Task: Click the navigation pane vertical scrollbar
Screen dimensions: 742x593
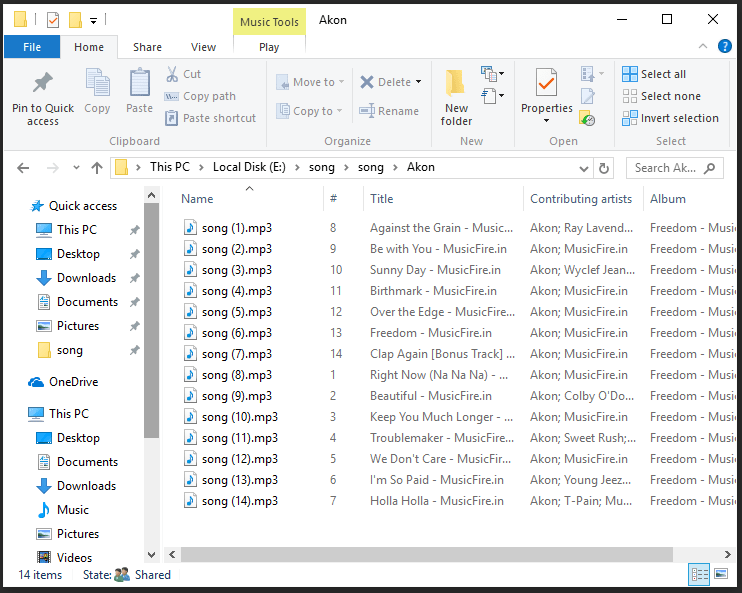Action: [x=151, y=321]
